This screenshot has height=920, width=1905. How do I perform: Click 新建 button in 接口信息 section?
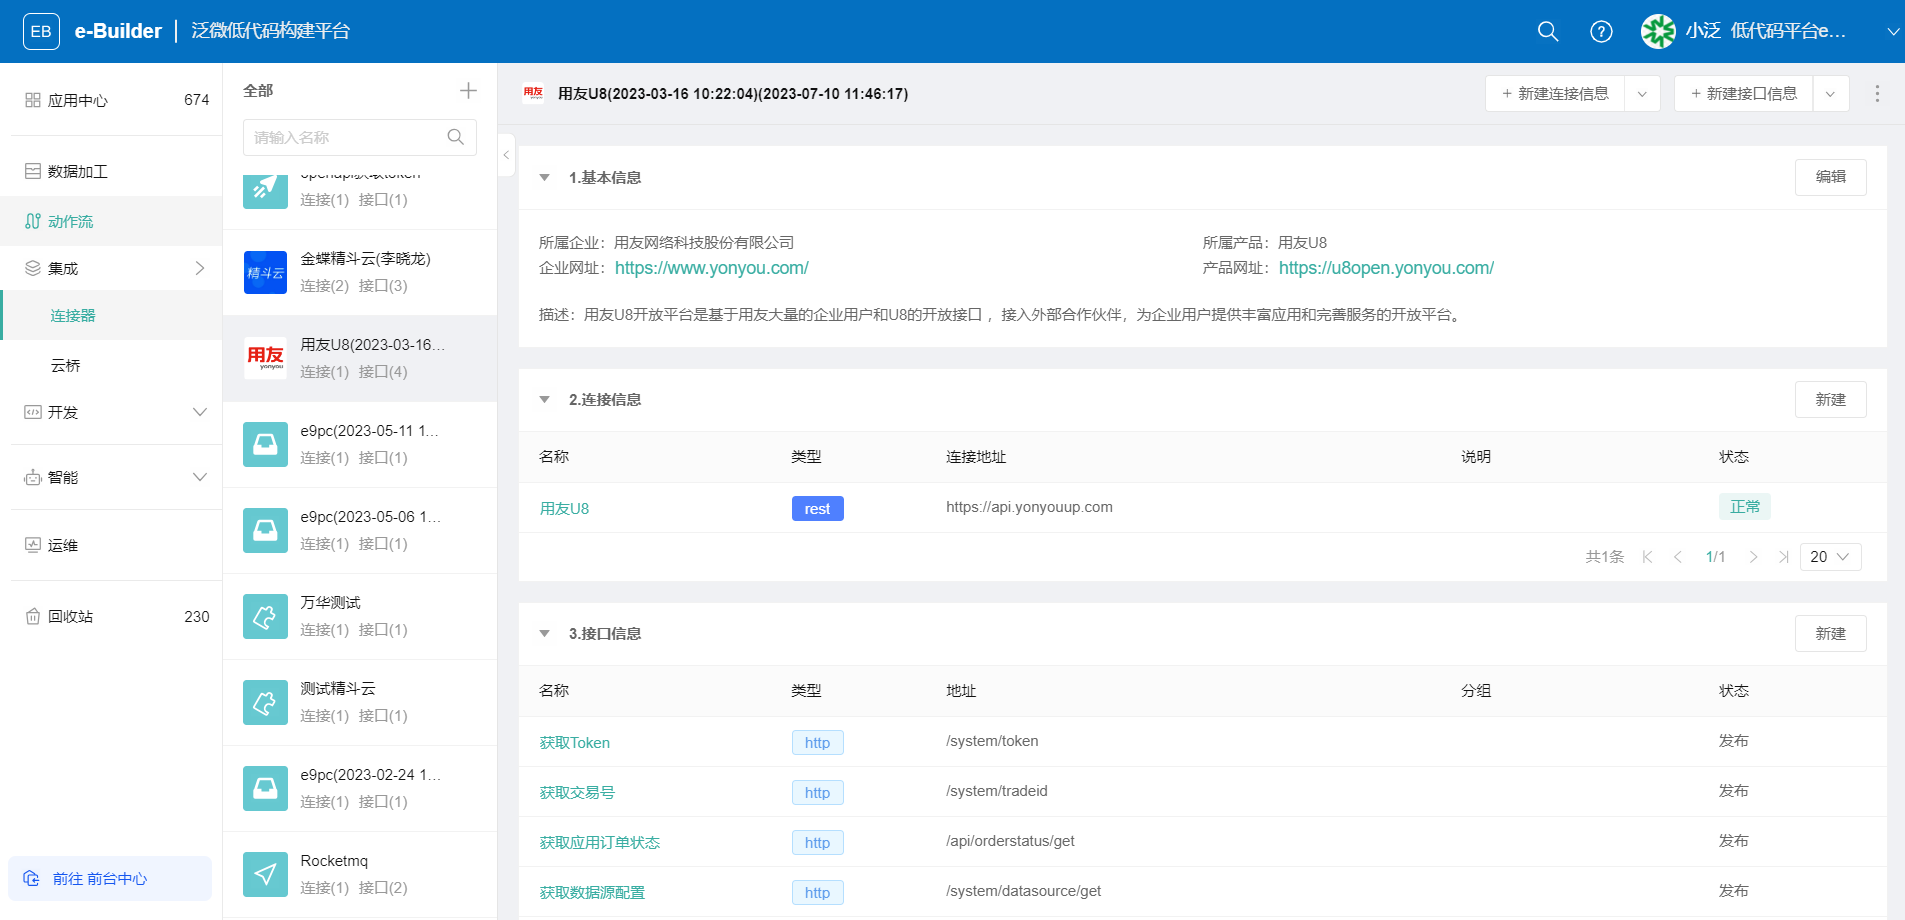1831,634
